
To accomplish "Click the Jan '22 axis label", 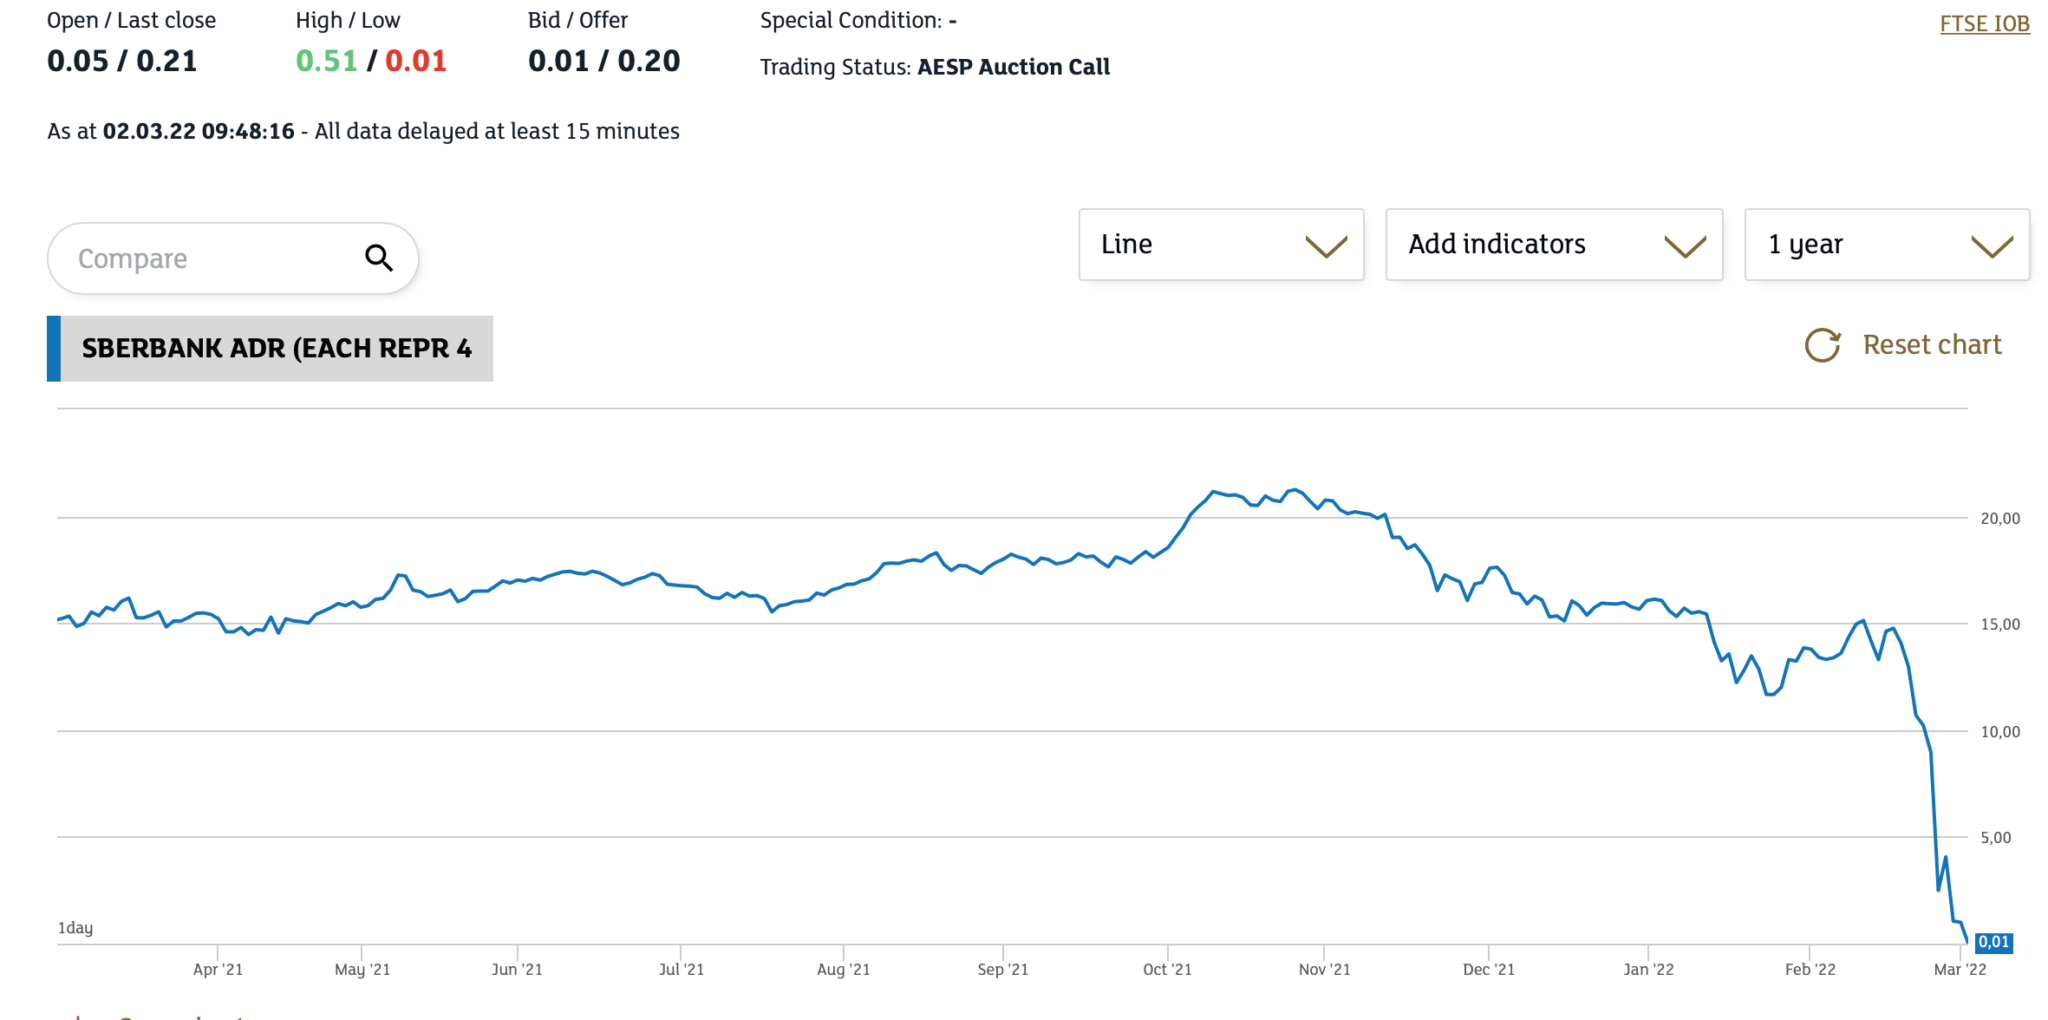I will point(1648,969).
